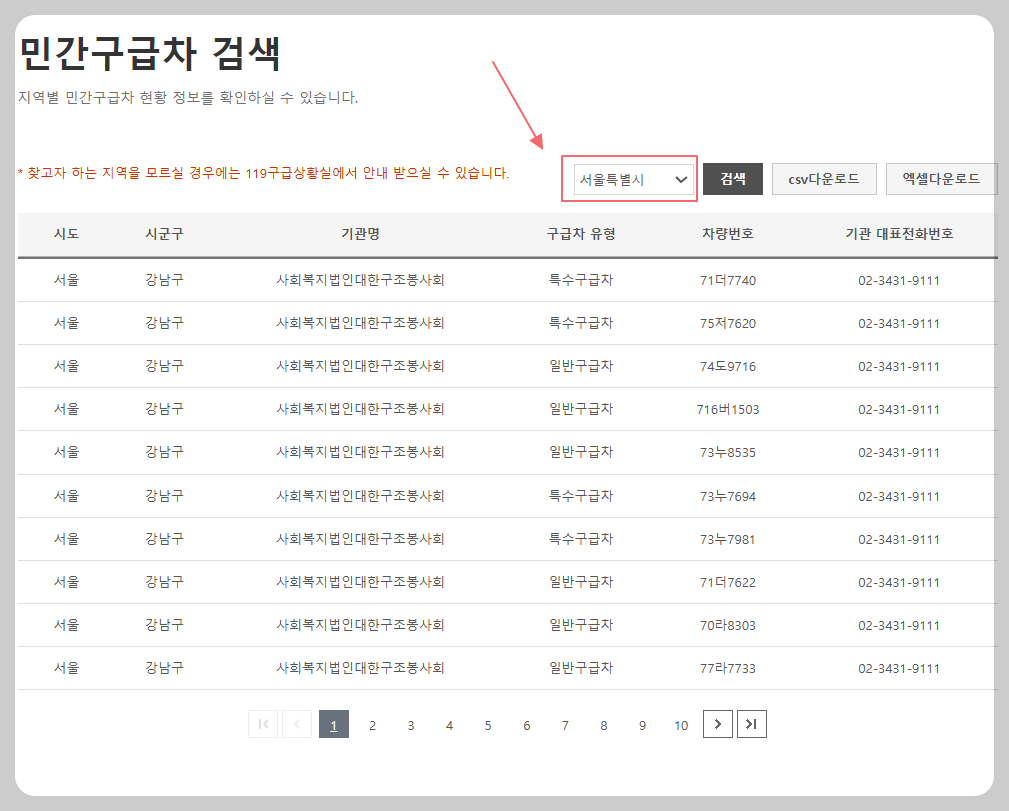Open the 서울특별시 region dropdown
Image resolution: width=1009 pixels, height=811 pixels.
point(633,180)
